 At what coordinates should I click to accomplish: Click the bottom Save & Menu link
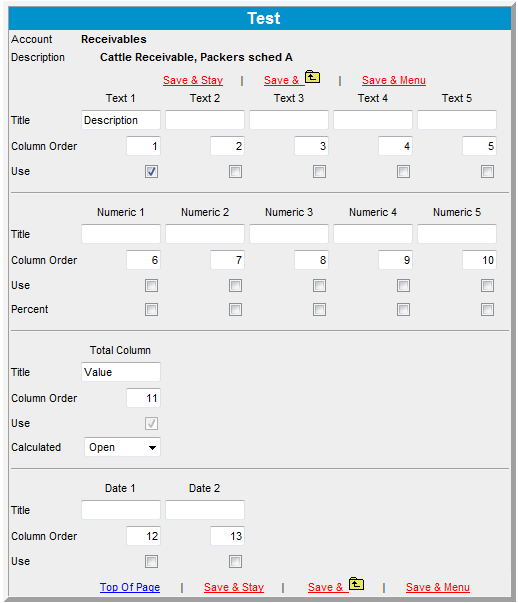[x=438, y=587]
